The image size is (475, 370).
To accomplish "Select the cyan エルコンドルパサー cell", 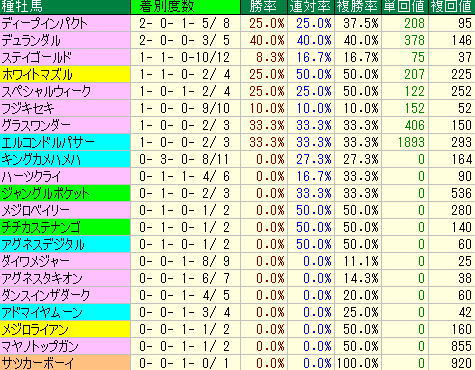I will [x=65, y=142].
